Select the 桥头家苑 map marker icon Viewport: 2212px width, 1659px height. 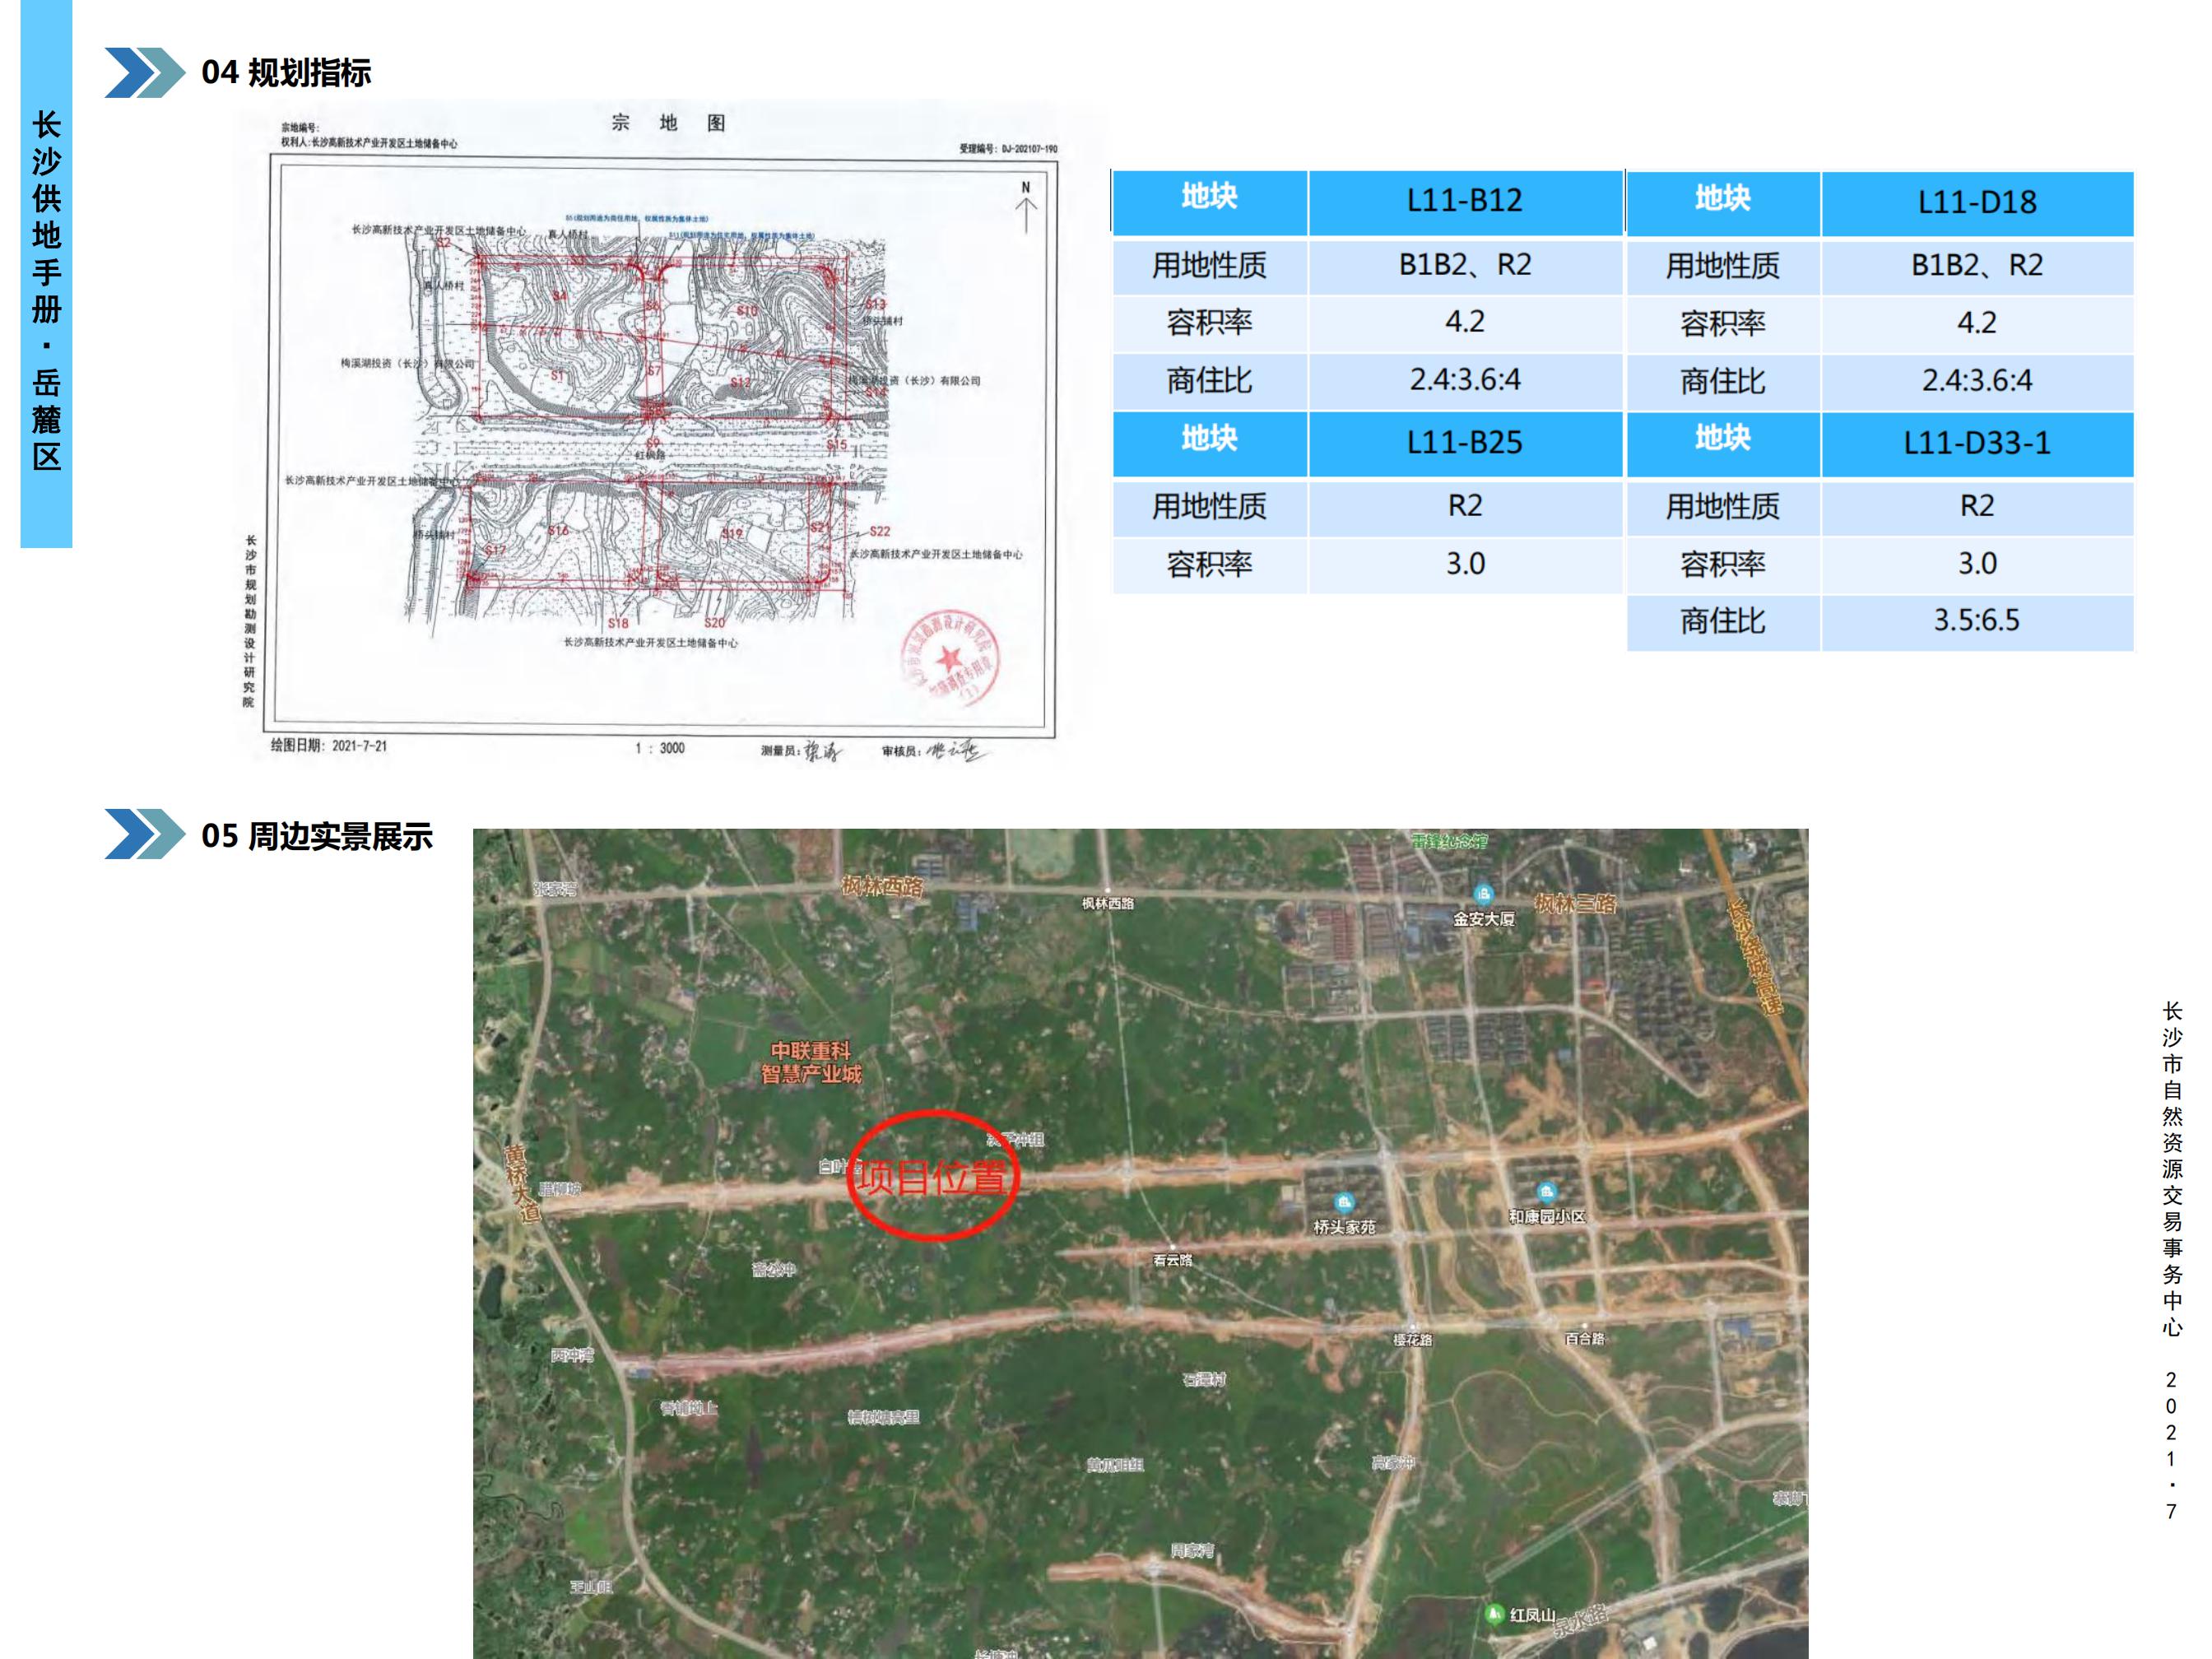(x=1344, y=1202)
